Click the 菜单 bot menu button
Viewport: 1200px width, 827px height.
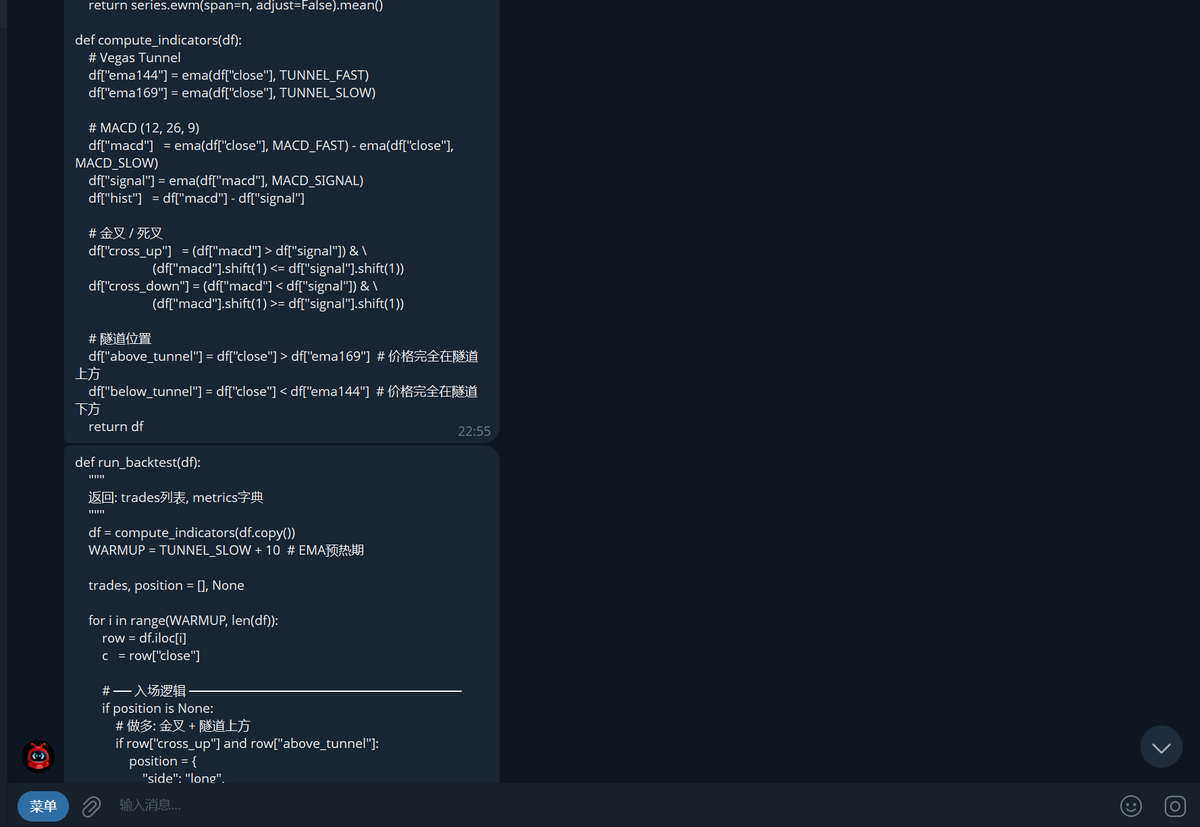[43, 806]
